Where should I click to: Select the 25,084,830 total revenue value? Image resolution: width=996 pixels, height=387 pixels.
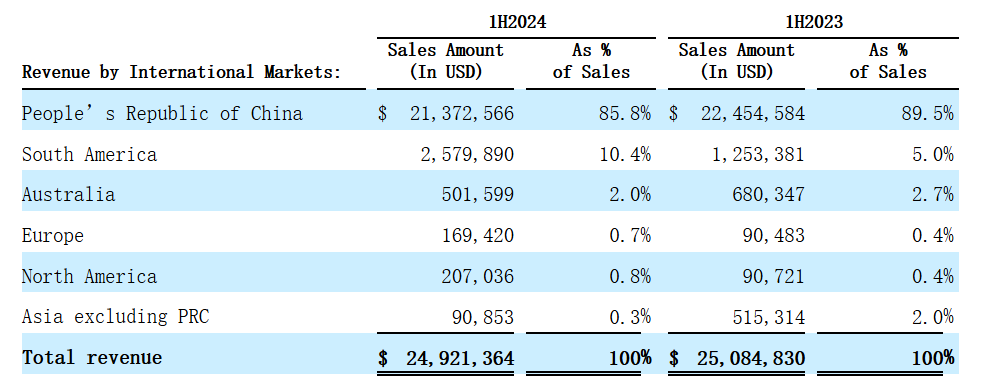[x=751, y=358]
